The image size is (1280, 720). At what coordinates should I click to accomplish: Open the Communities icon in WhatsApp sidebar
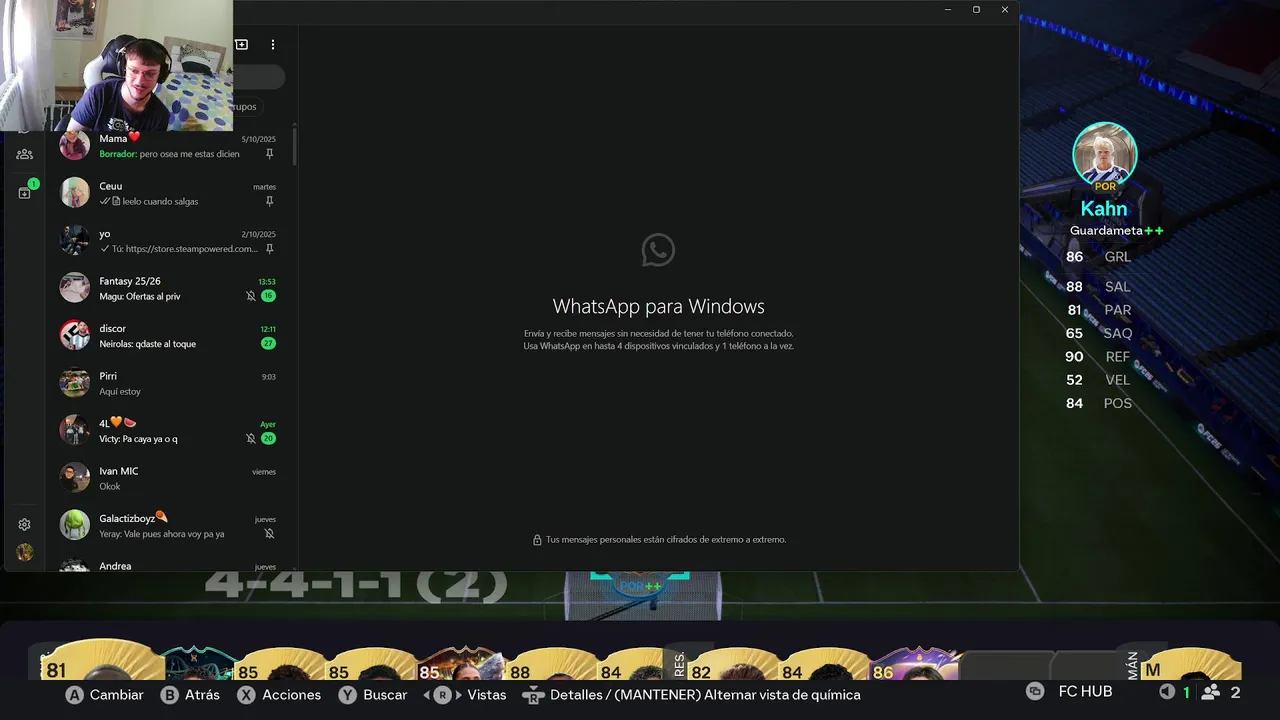click(x=24, y=154)
